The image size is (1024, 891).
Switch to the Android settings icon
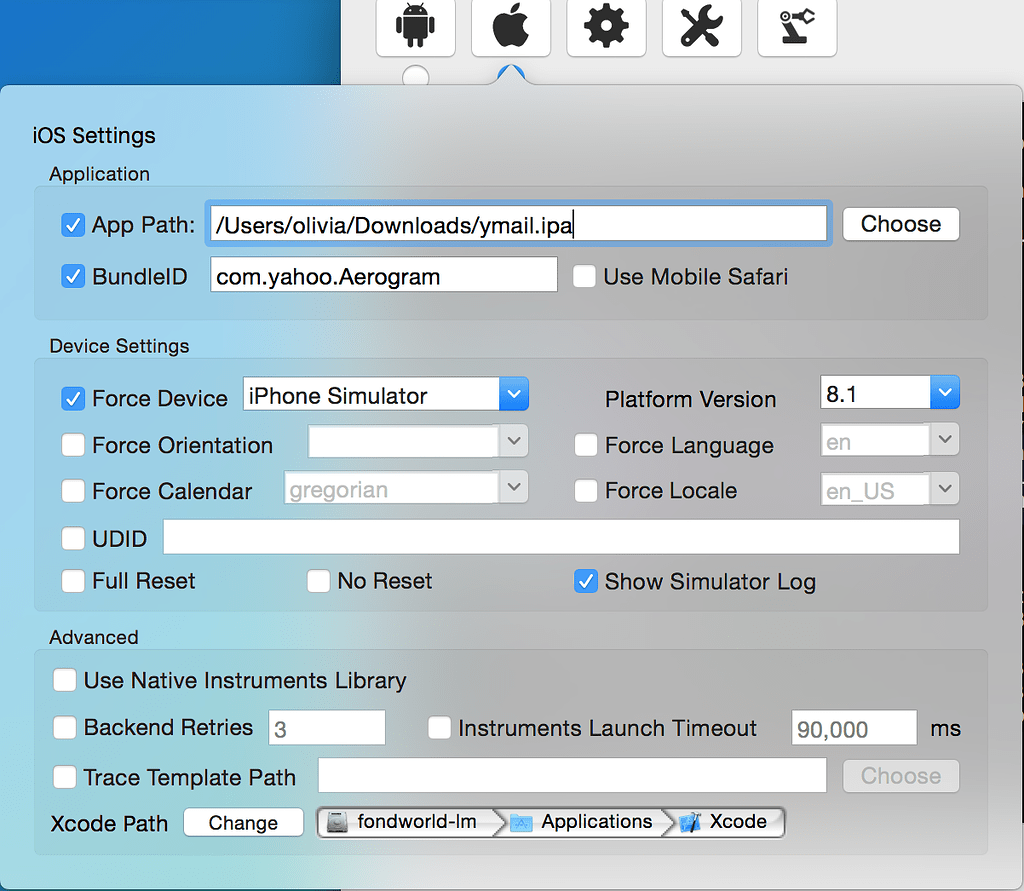coord(416,28)
